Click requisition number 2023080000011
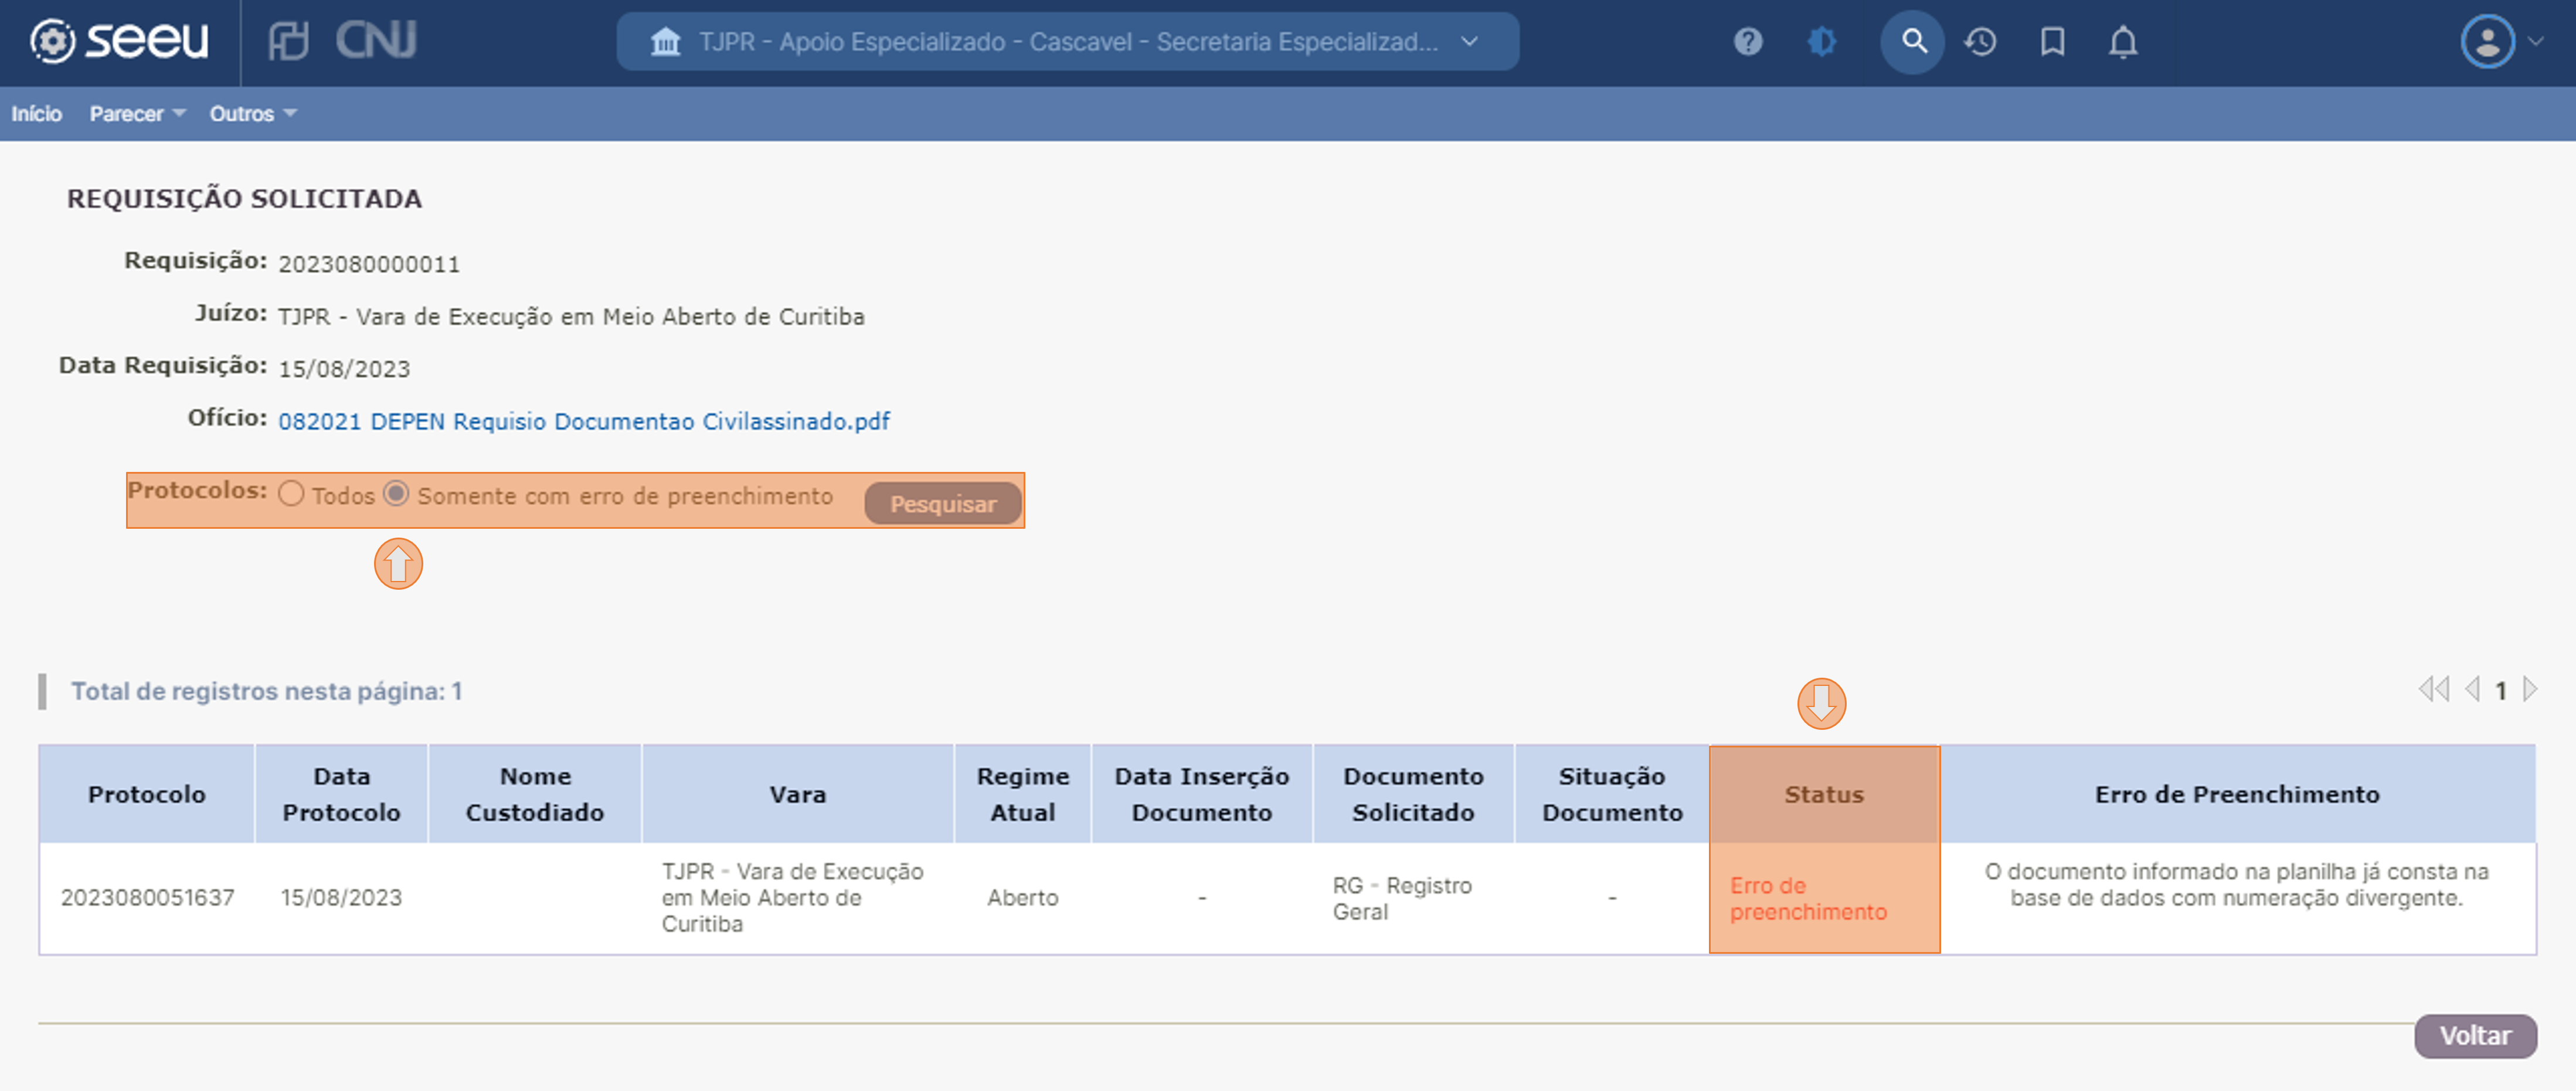Viewport: 2576px width, 1091px height. (x=369, y=264)
